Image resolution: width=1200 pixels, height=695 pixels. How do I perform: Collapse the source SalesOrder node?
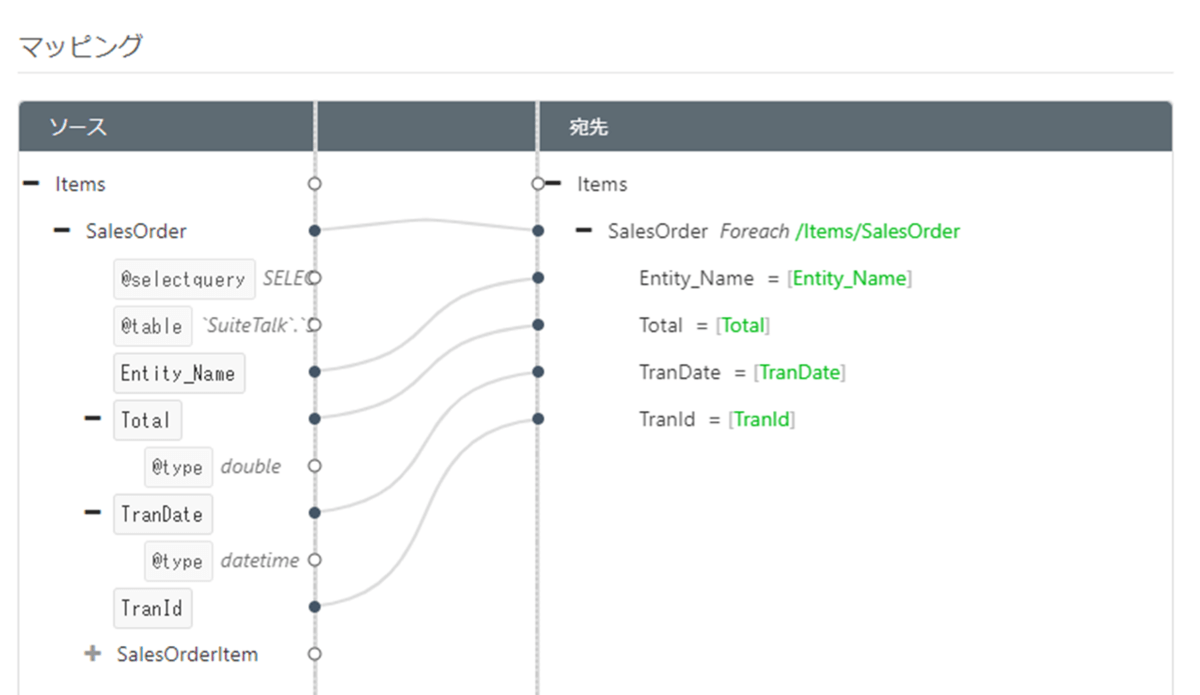[x=62, y=231]
